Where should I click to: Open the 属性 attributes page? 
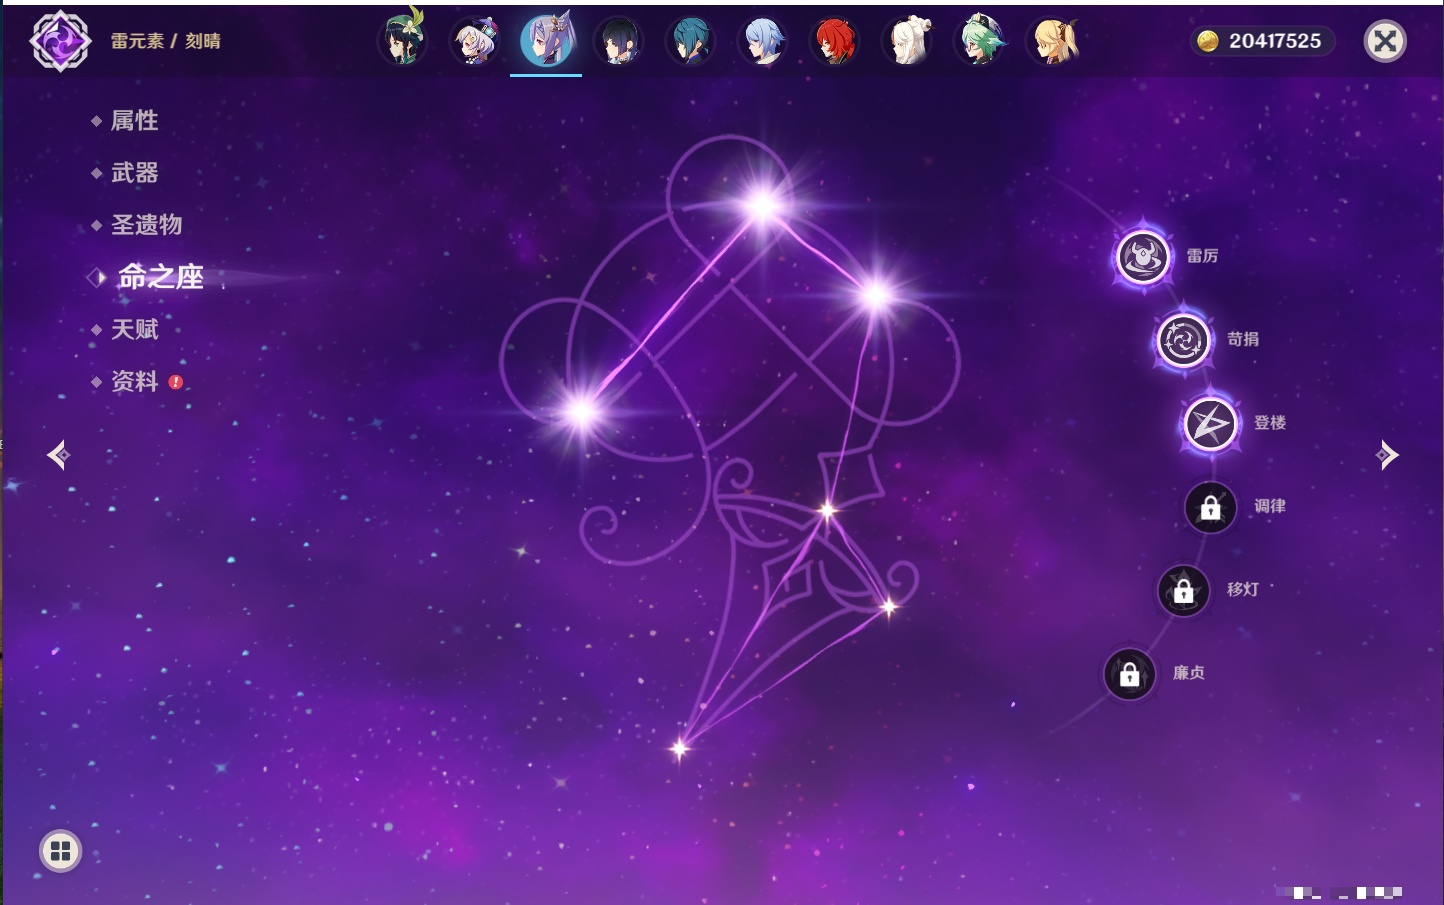[135, 121]
